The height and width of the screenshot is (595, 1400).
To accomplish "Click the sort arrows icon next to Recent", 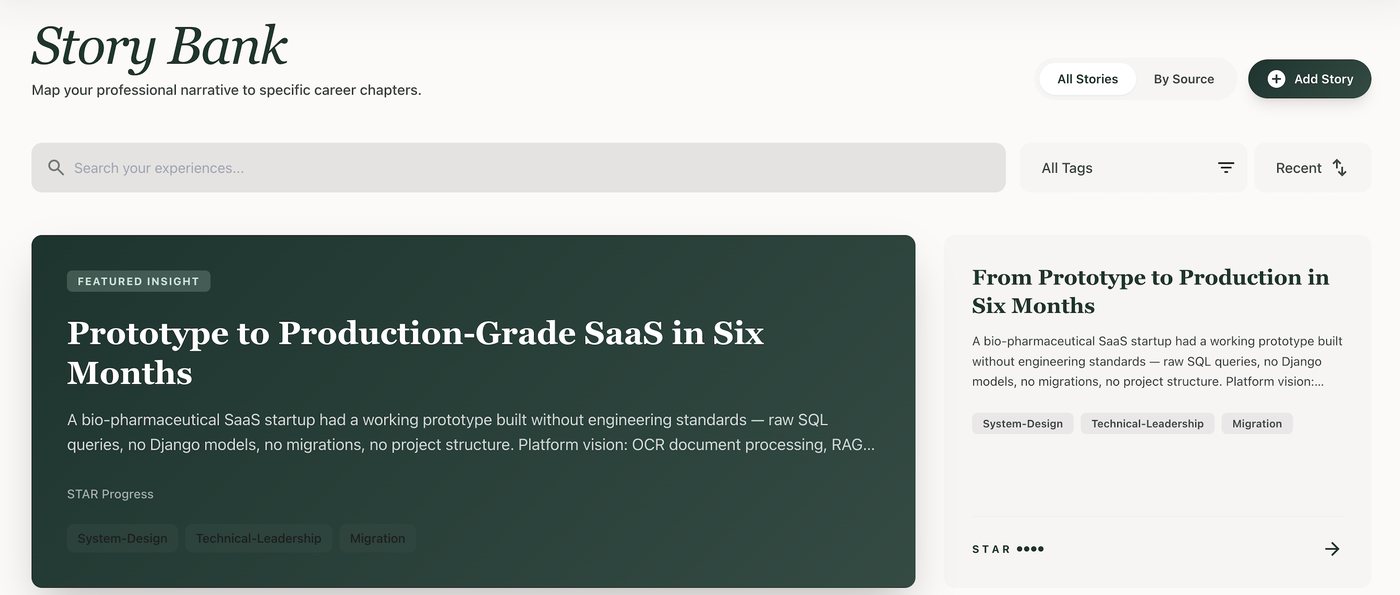I will [1340, 168].
